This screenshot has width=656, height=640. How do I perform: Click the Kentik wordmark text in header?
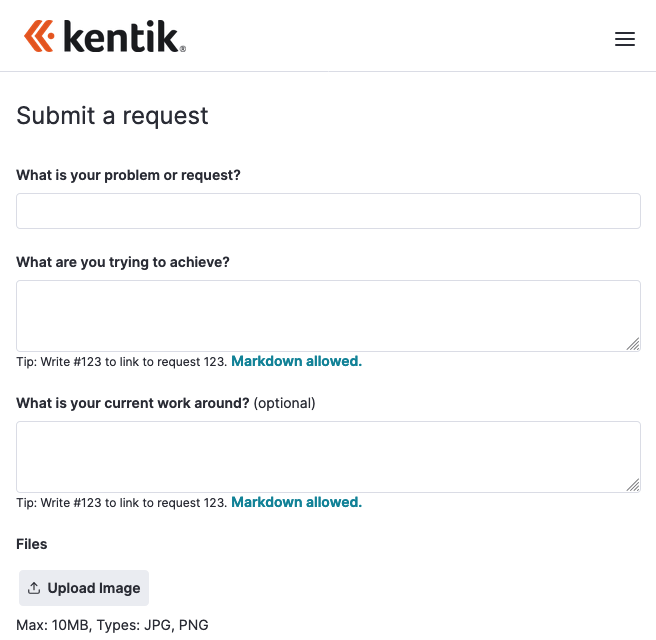click(x=123, y=38)
